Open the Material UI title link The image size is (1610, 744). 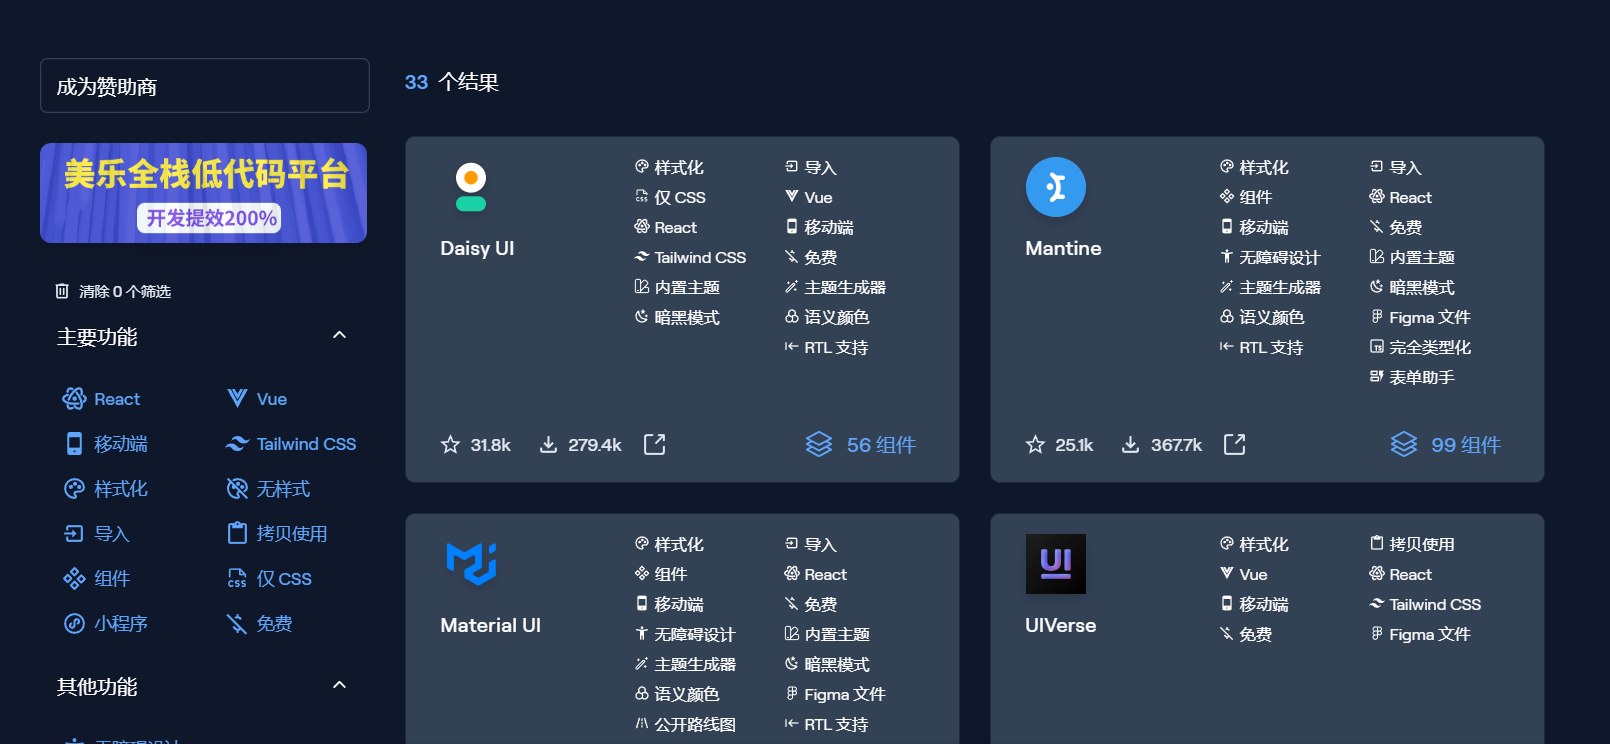tap(490, 625)
